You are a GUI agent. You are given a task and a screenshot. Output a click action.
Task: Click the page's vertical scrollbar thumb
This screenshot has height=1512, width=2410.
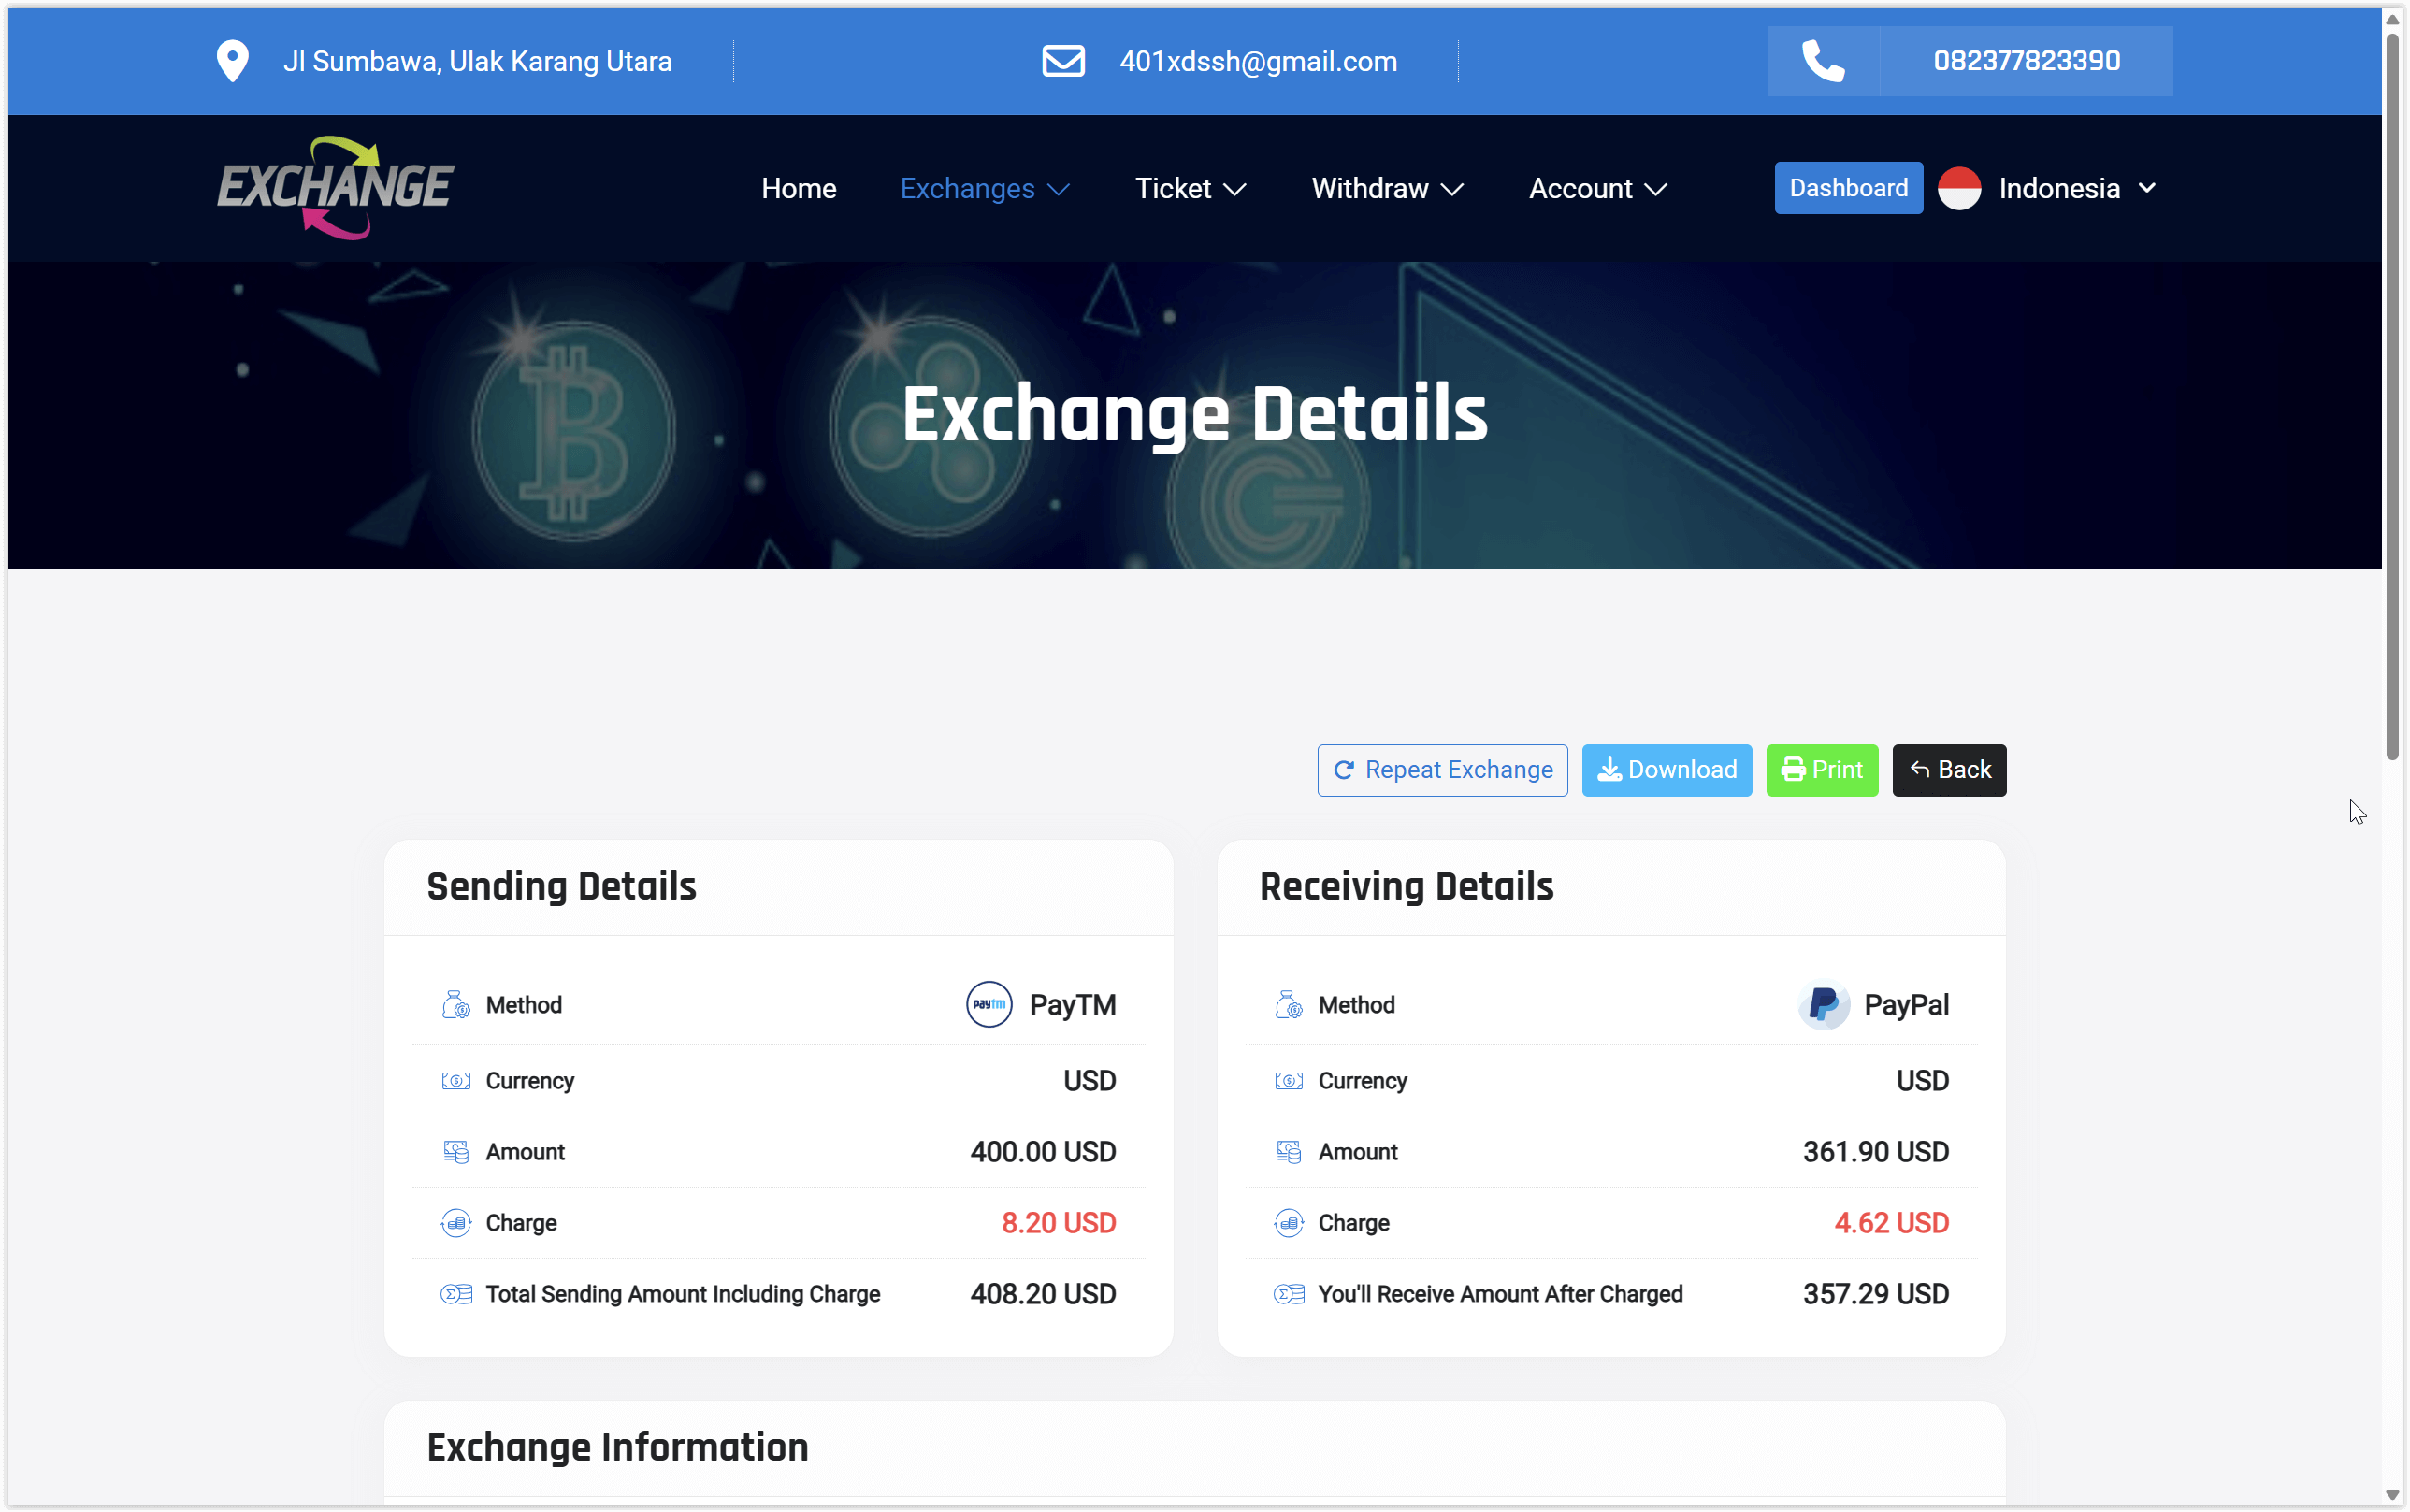click(2391, 400)
